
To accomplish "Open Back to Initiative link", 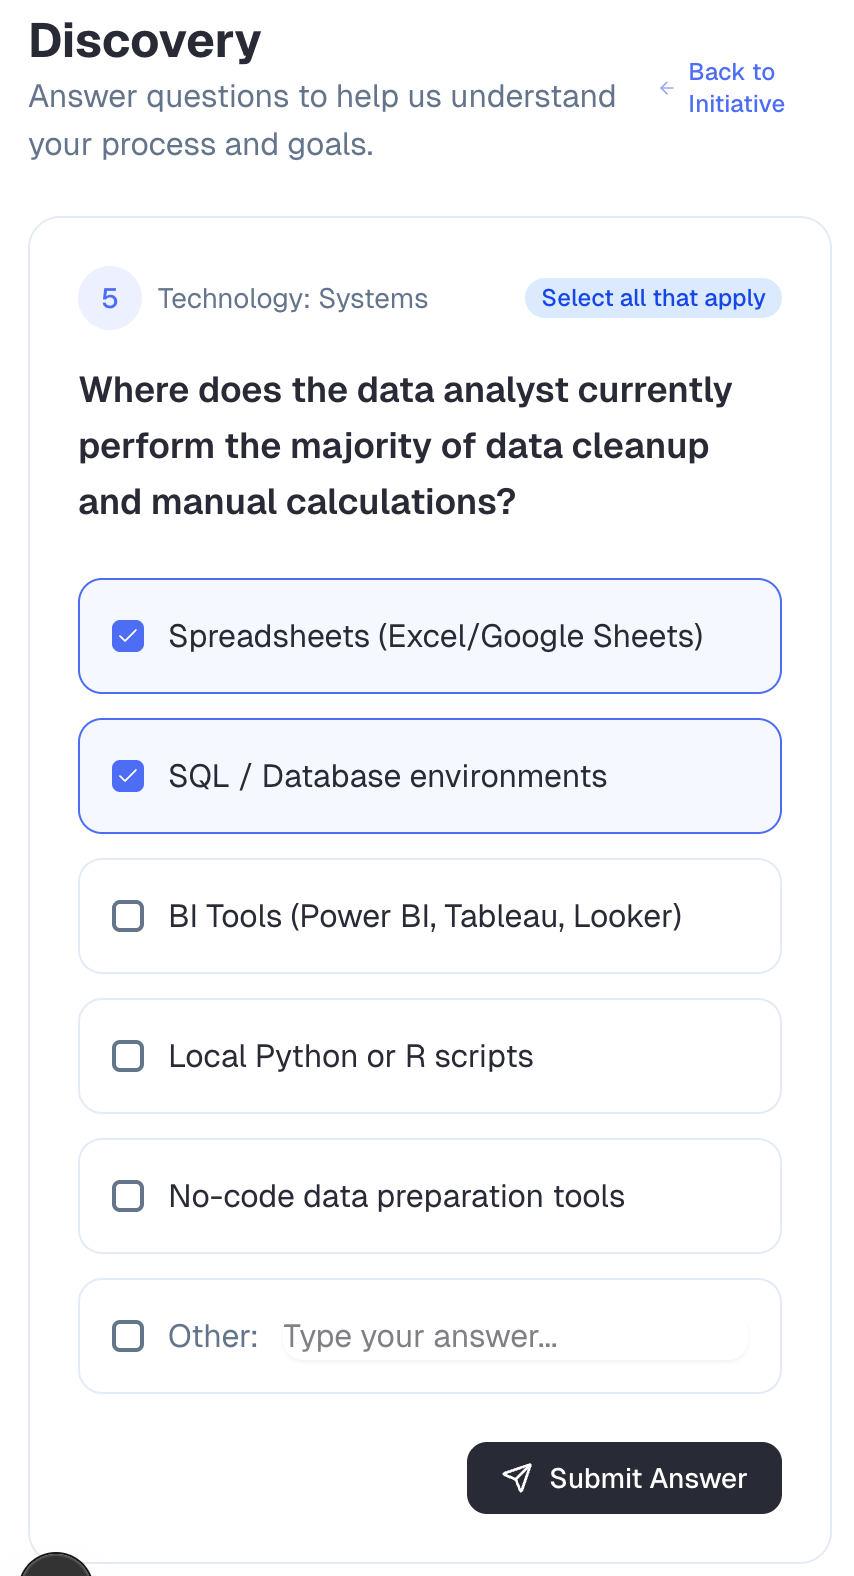I will (x=736, y=88).
